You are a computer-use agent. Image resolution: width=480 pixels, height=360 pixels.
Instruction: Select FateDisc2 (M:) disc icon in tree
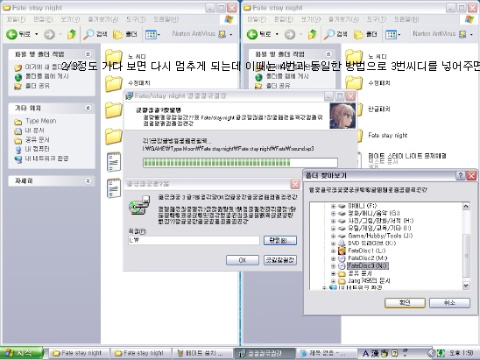[x=342, y=258]
